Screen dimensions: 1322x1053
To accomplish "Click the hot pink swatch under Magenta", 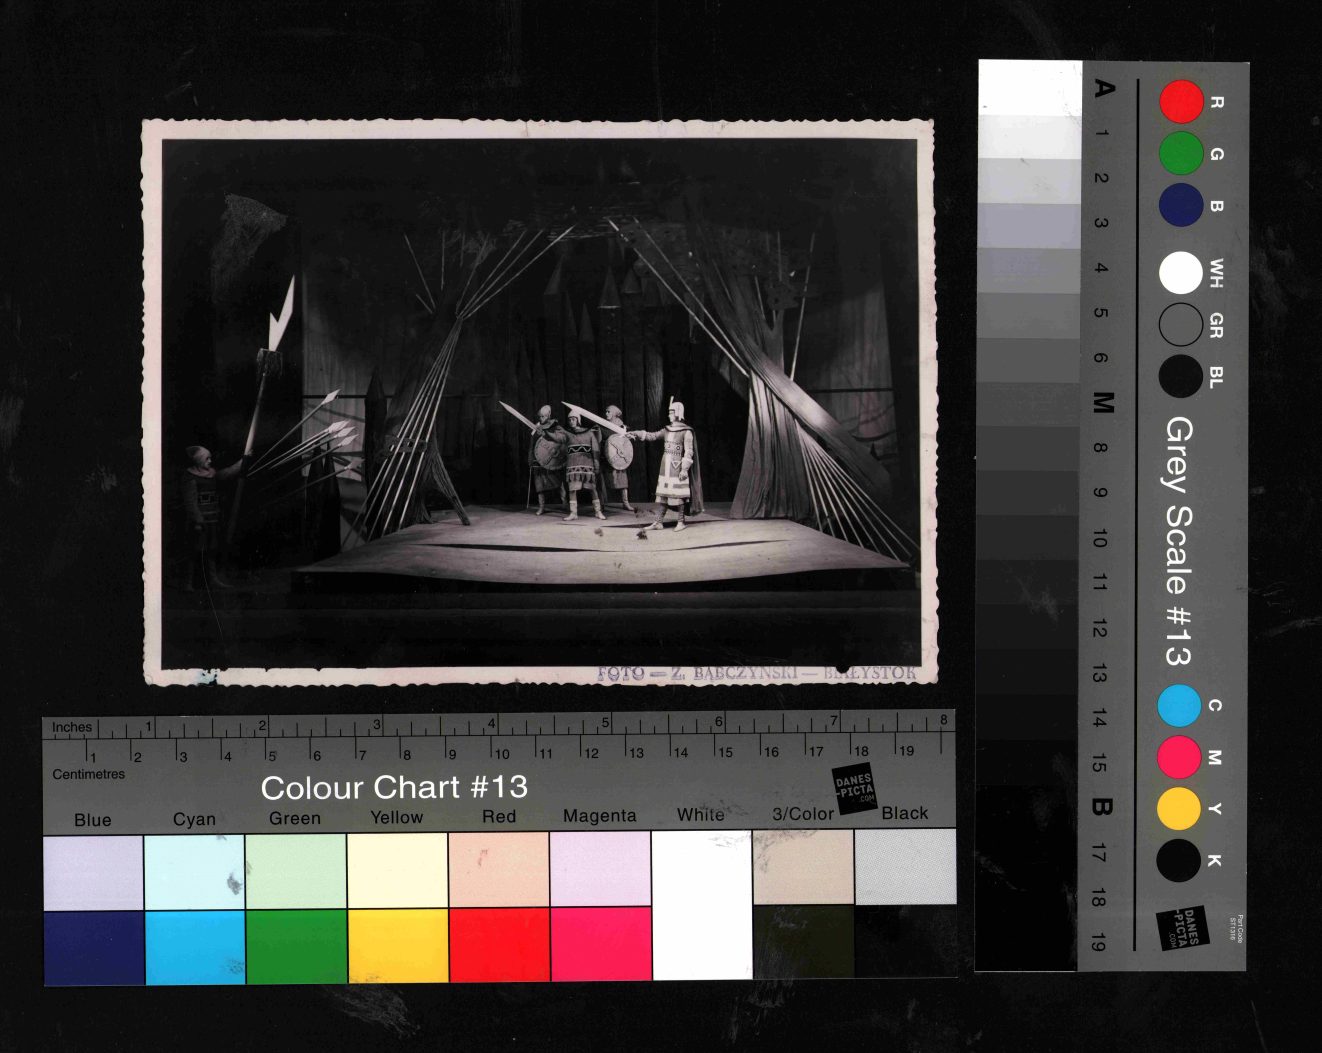I will click(x=601, y=944).
